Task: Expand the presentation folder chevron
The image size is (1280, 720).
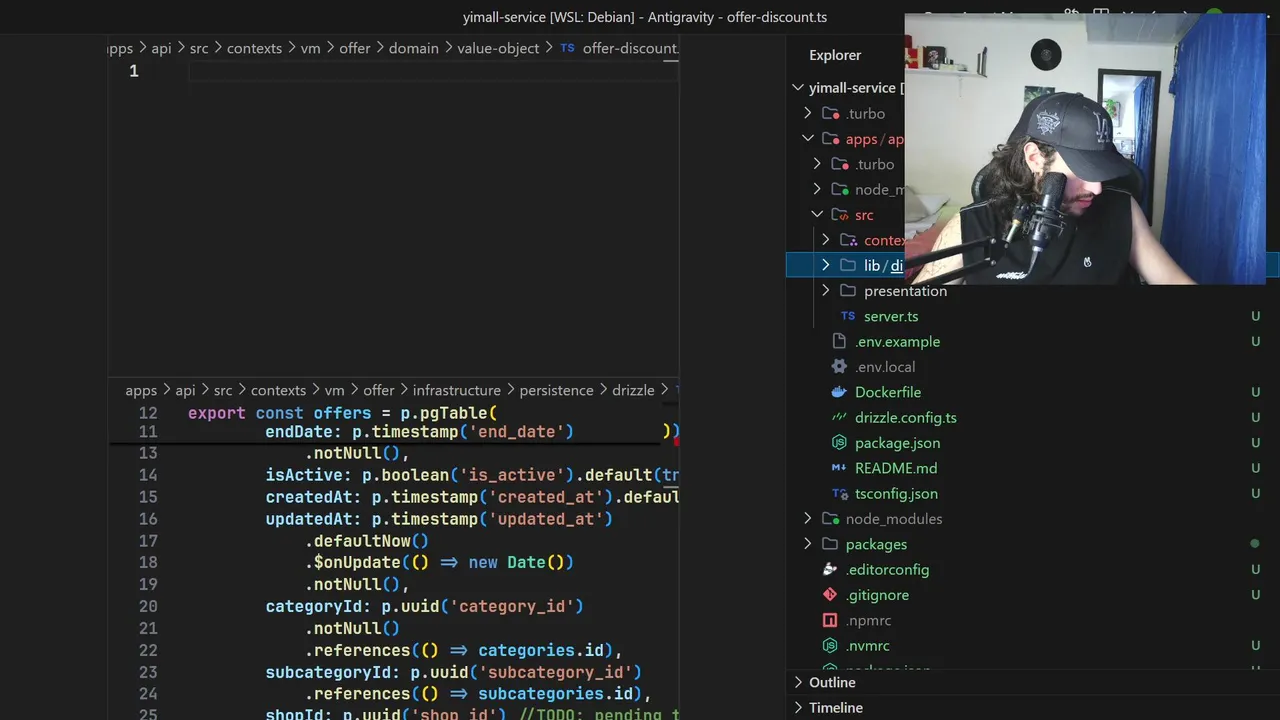Action: point(825,291)
